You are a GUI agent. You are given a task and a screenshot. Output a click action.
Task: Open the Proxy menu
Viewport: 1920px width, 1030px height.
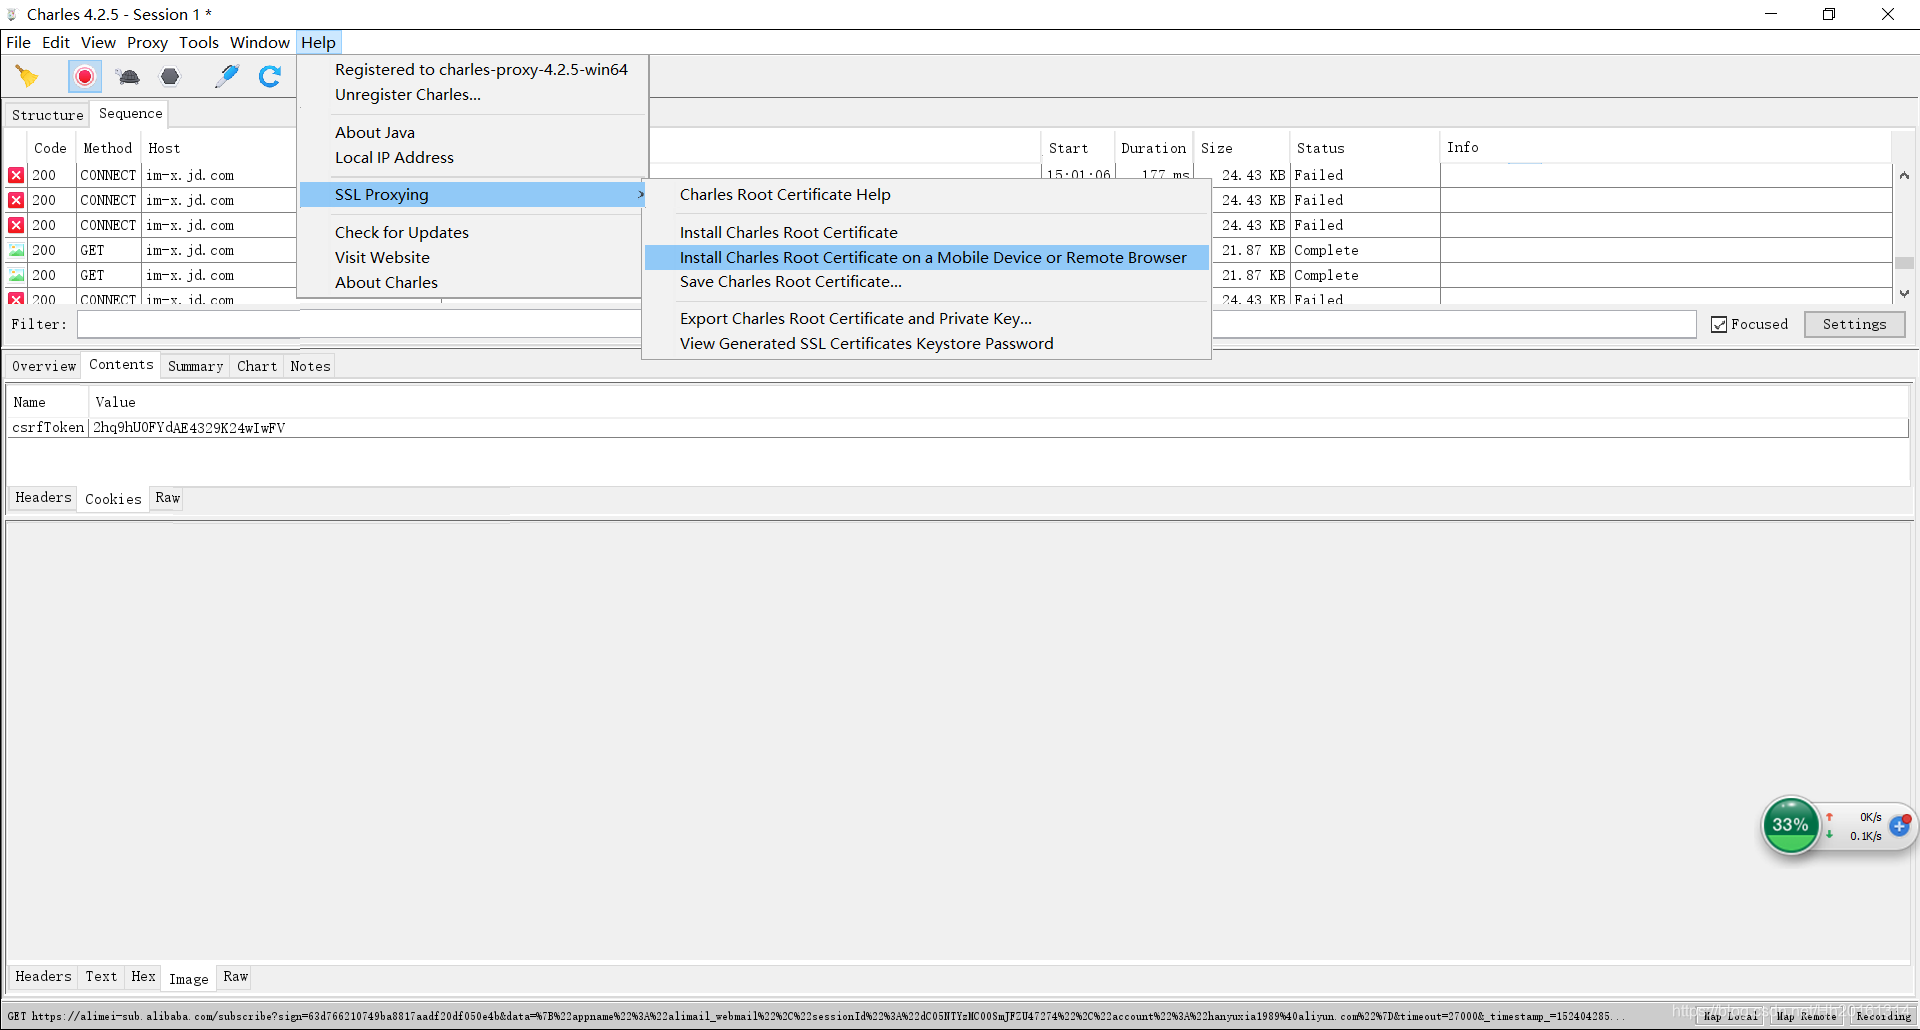click(x=147, y=42)
